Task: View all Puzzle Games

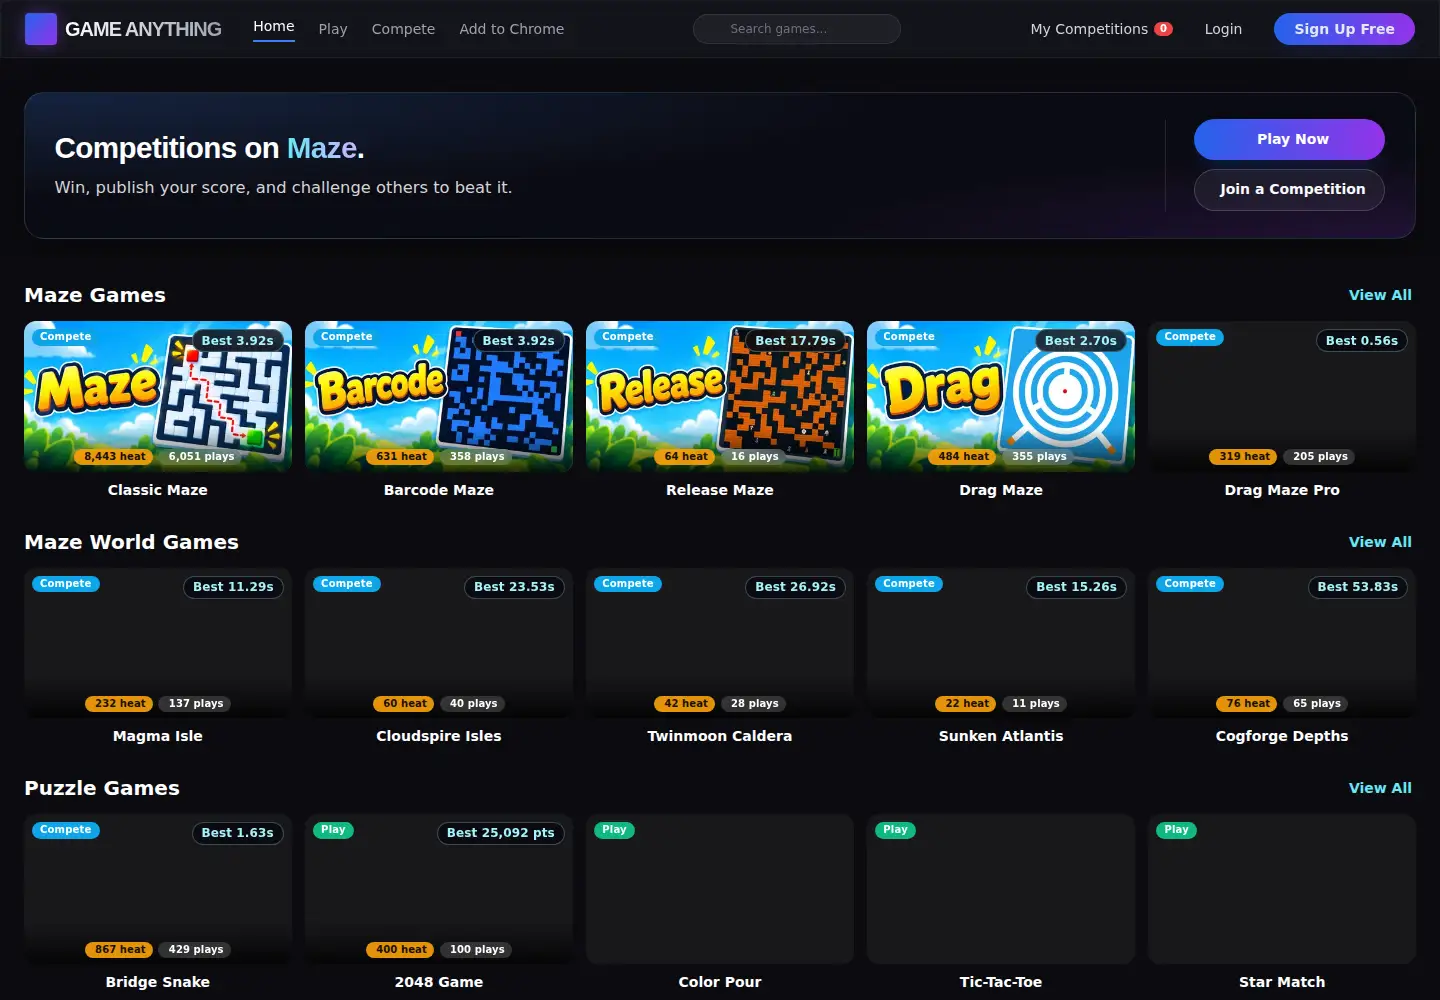Action: click(x=1380, y=788)
